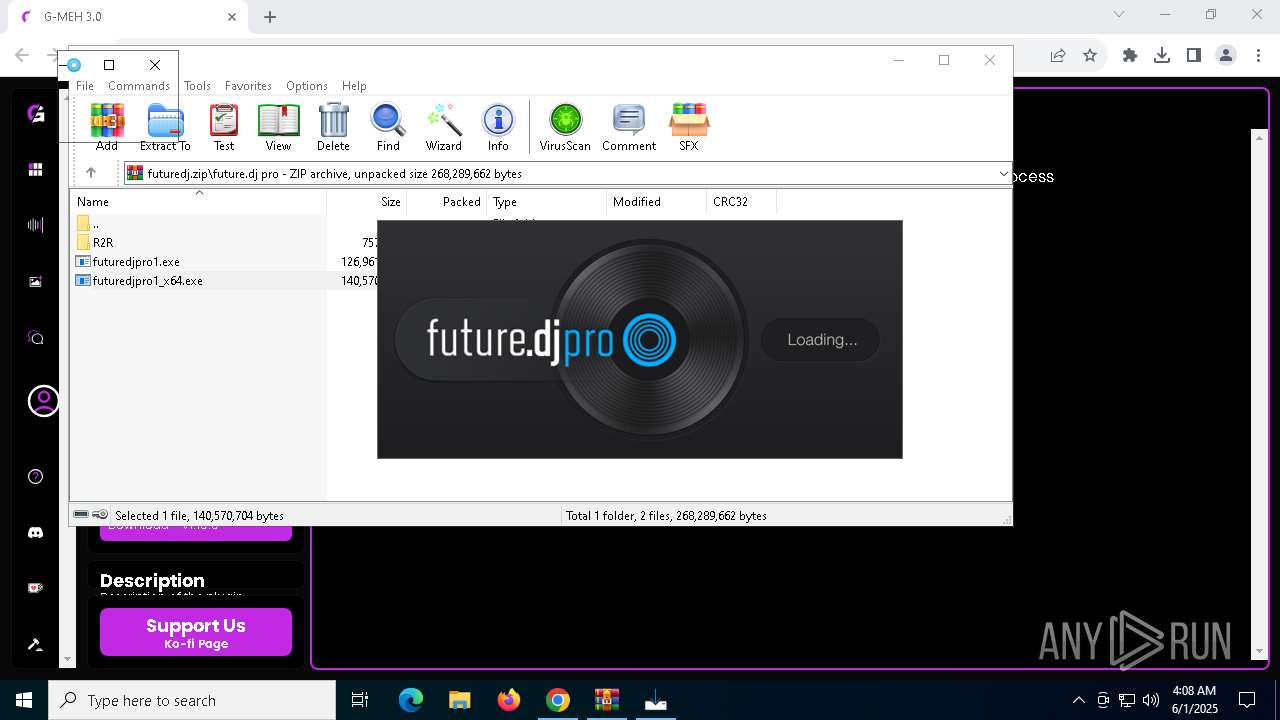The height and width of the screenshot is (720, 1280).
Task: Open the image gallery sidebar icon
Action: (x=36, y=282)
